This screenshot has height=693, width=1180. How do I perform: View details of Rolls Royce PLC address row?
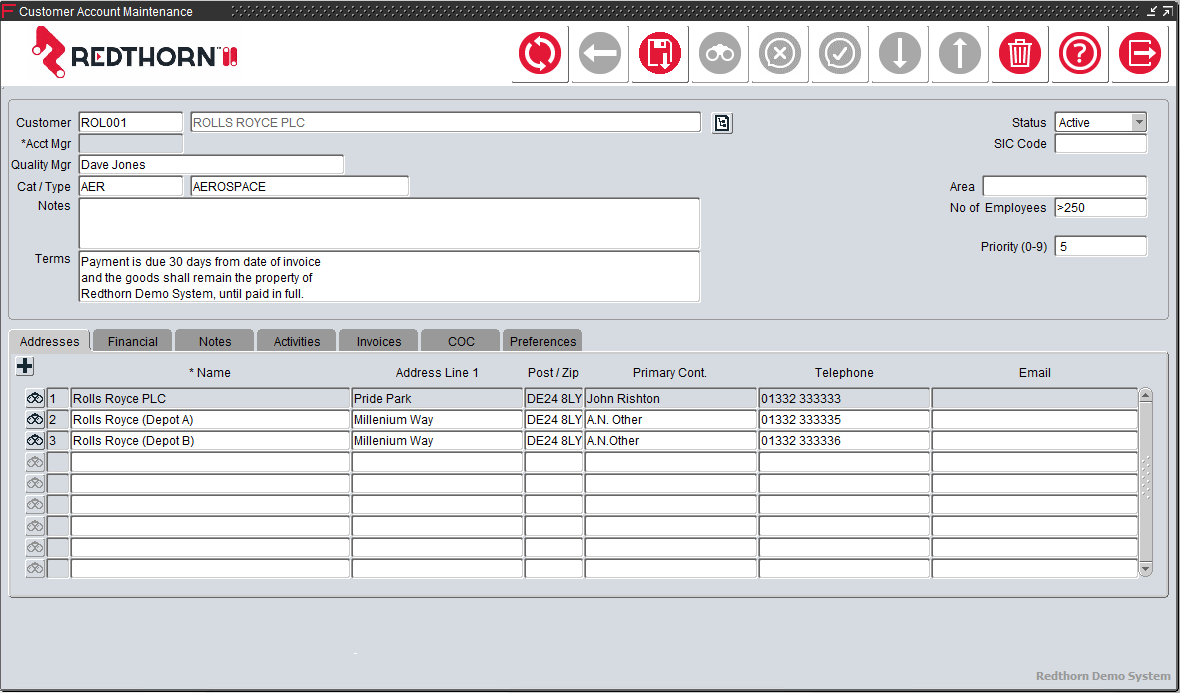(x=34, y=398)
